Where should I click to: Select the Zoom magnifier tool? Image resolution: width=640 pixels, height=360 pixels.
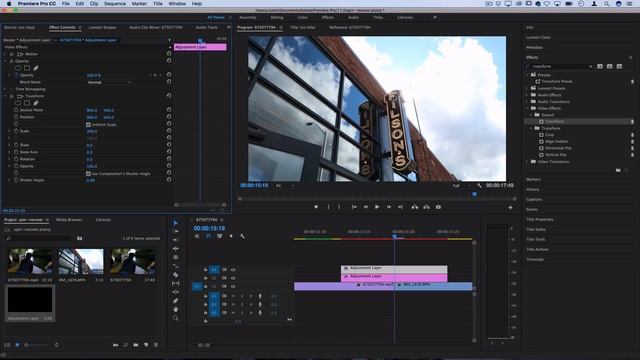click(176, 318)
